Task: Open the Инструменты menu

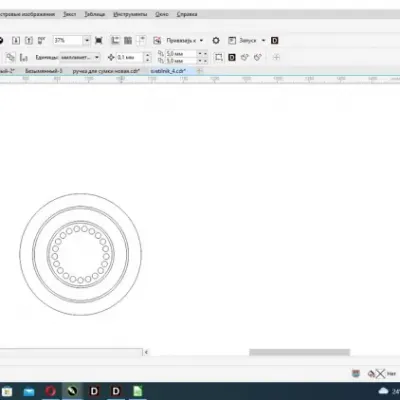Action: coord(130,14)
